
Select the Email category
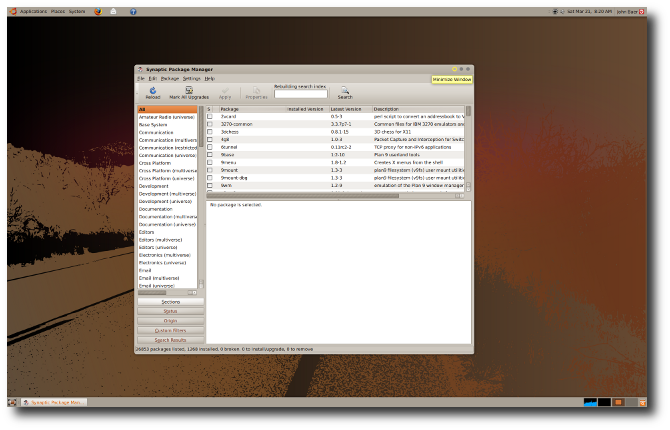(168, 271)
